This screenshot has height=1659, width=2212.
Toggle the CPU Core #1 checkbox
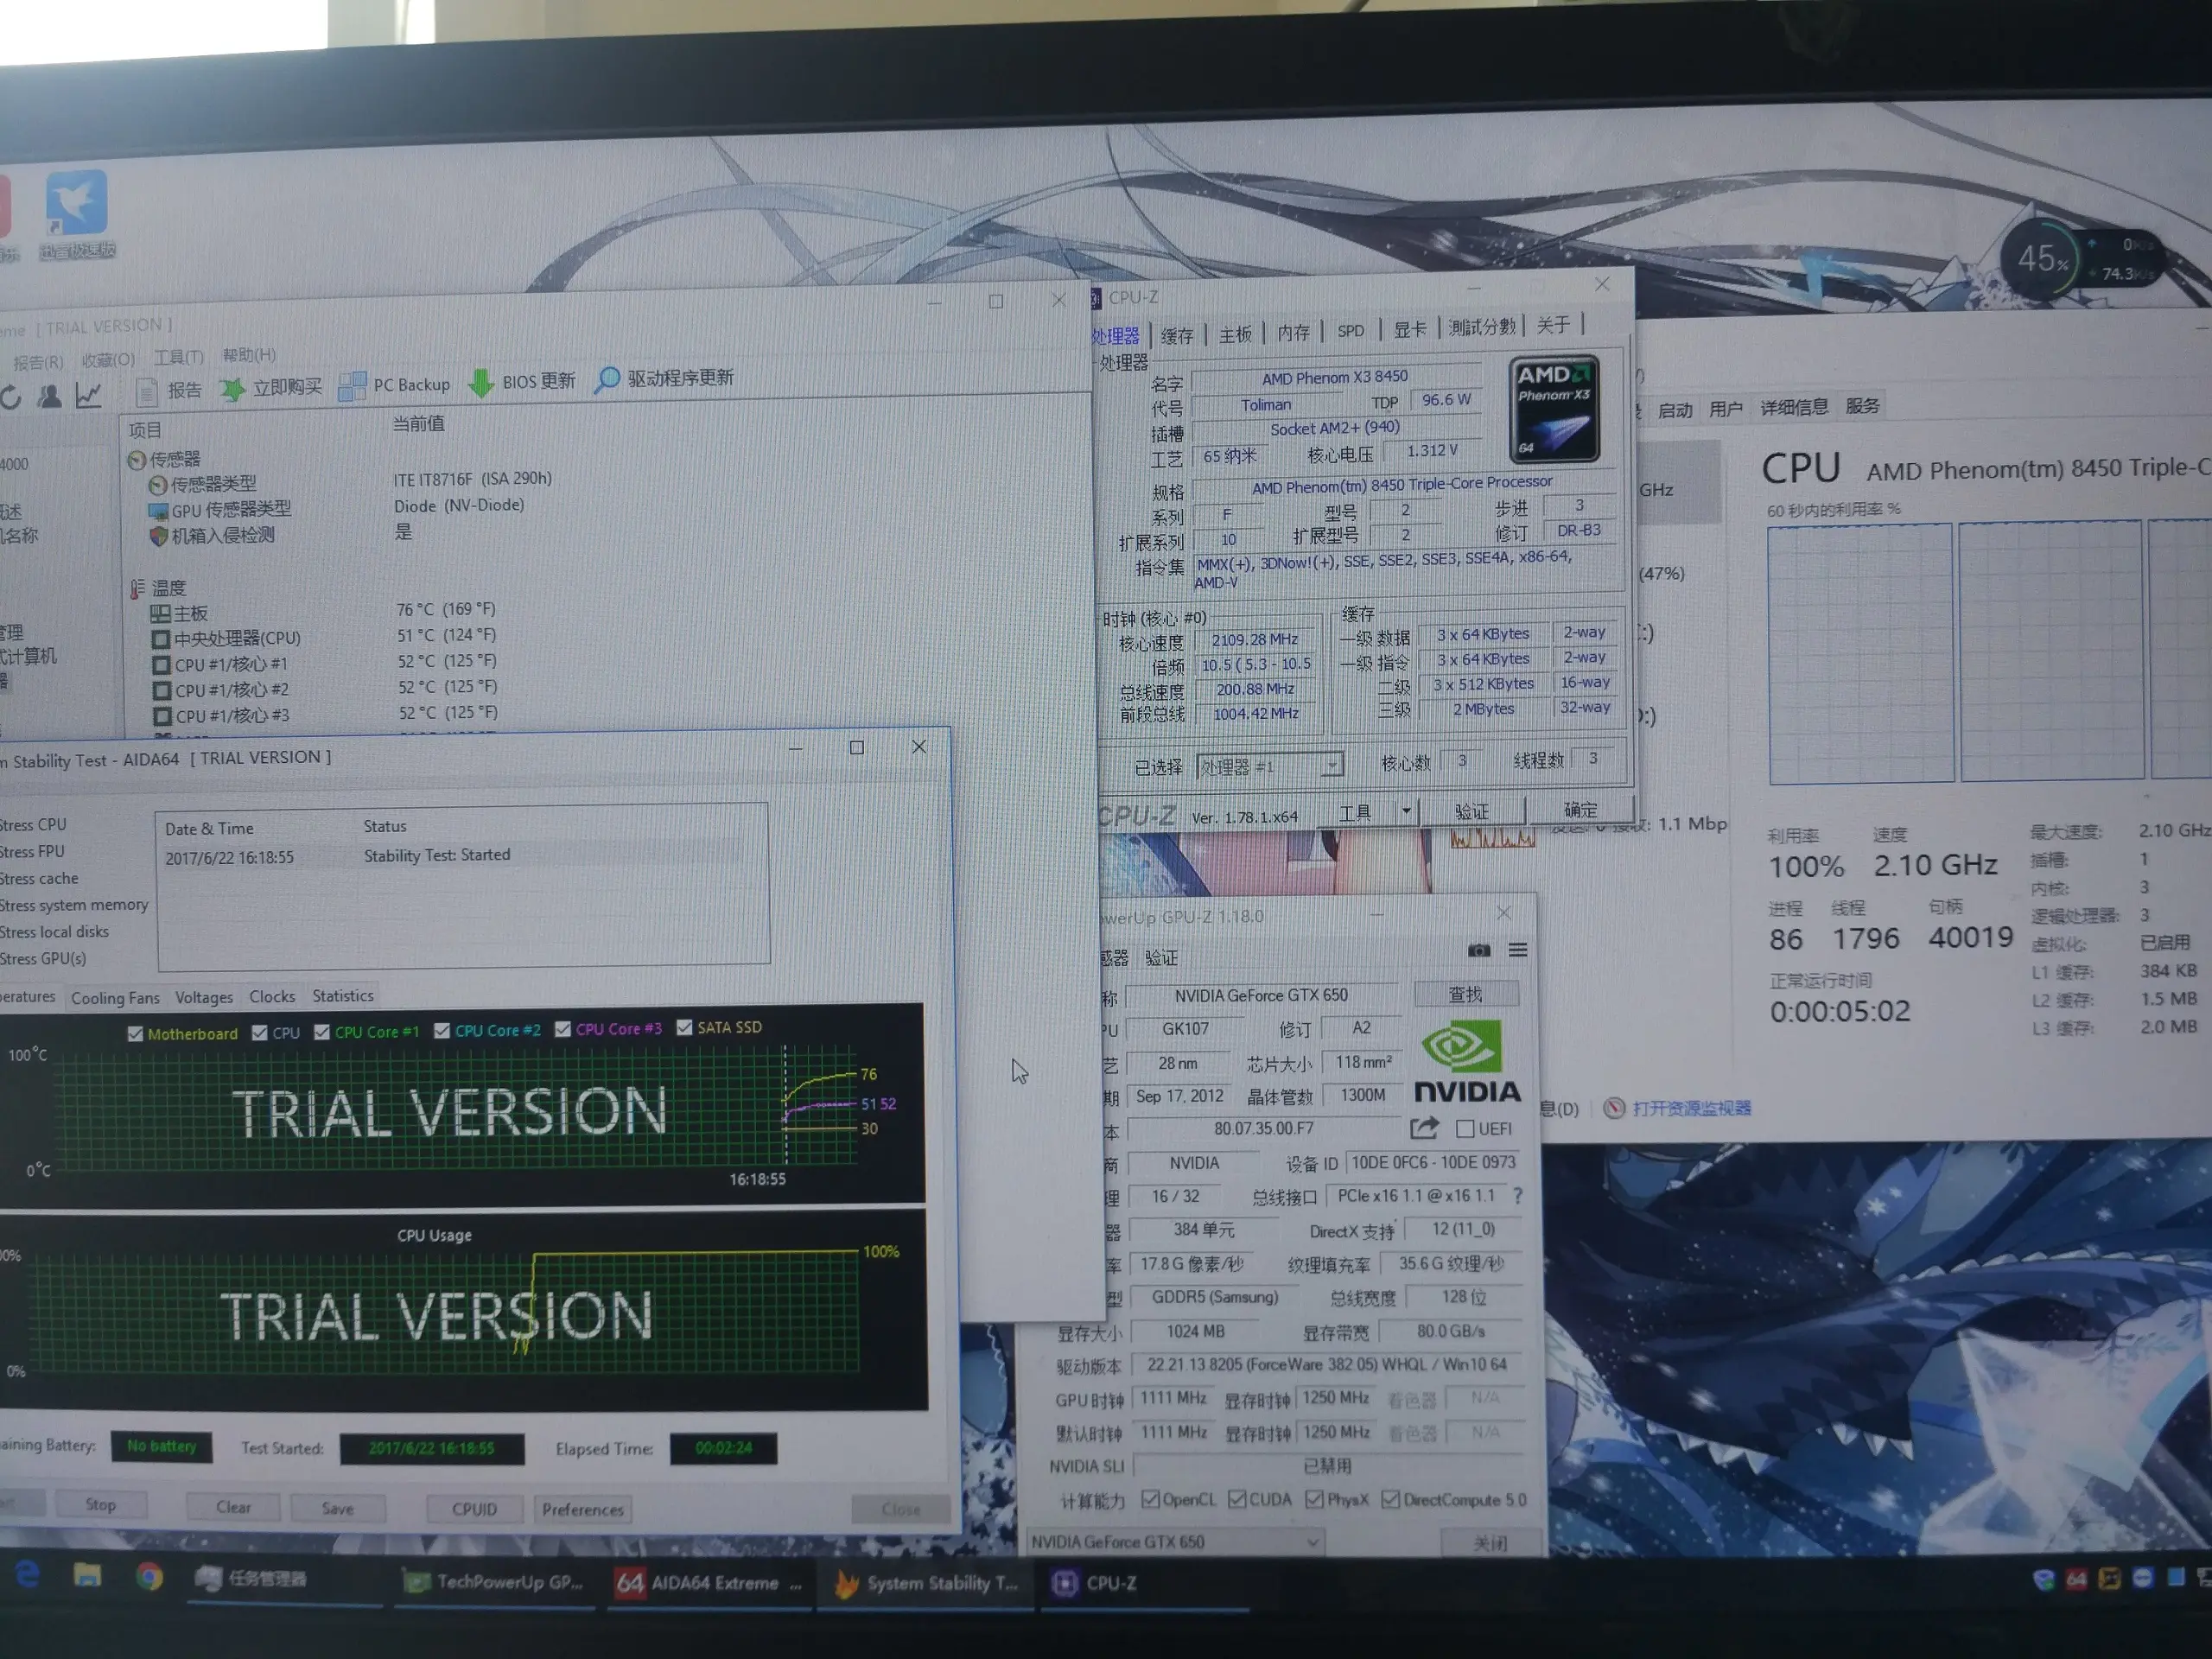[322, 1032]
